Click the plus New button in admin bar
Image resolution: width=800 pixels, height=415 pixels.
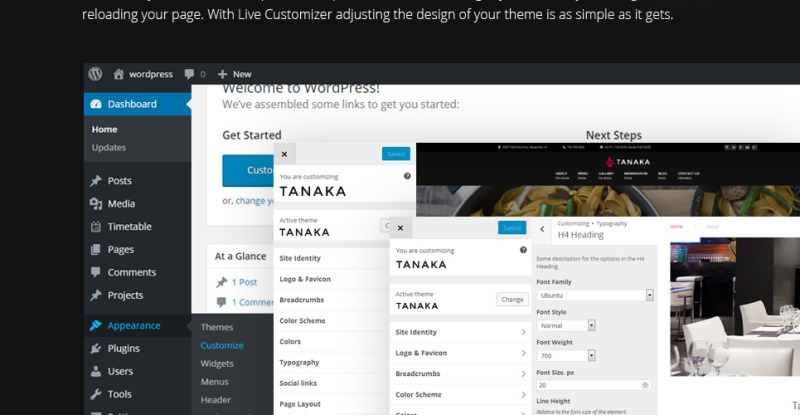[x=235, y=74]
